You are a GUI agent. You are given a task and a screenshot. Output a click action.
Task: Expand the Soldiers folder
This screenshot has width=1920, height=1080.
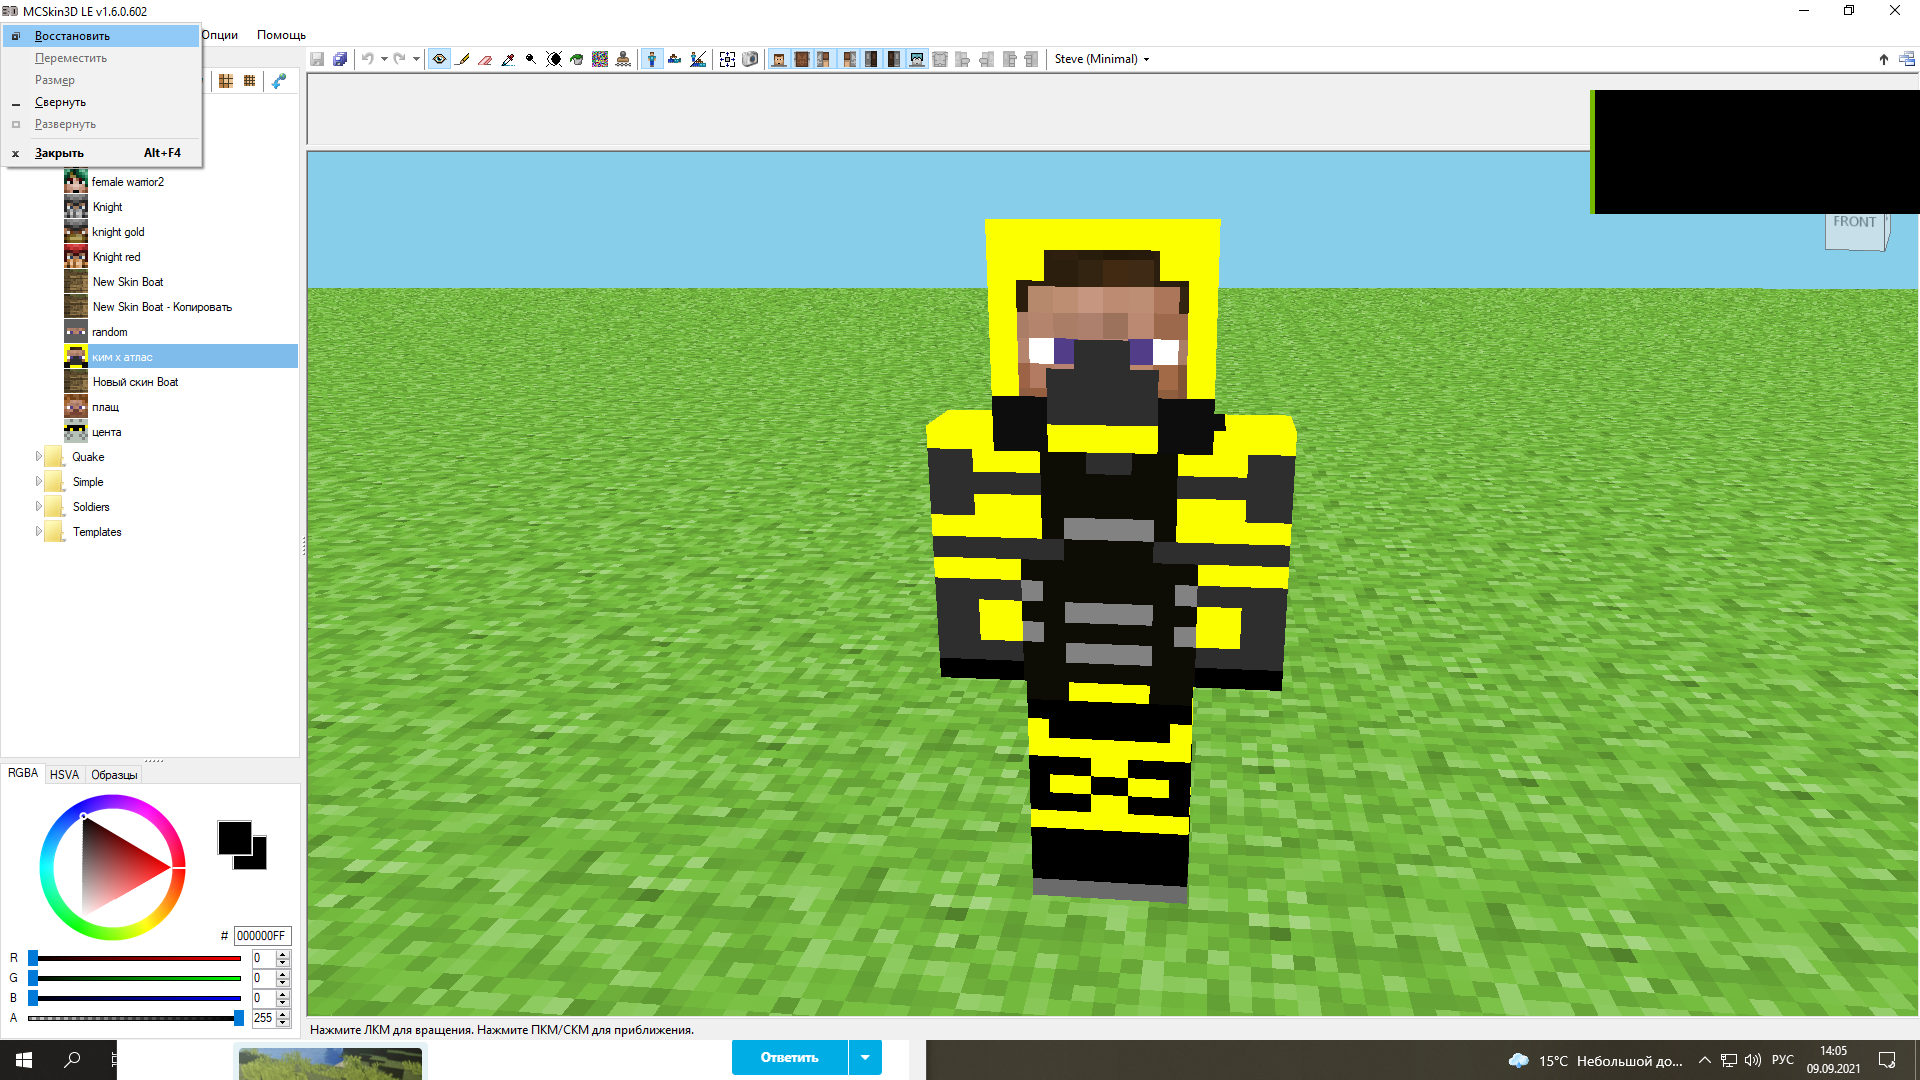click(x=39, y=507)
